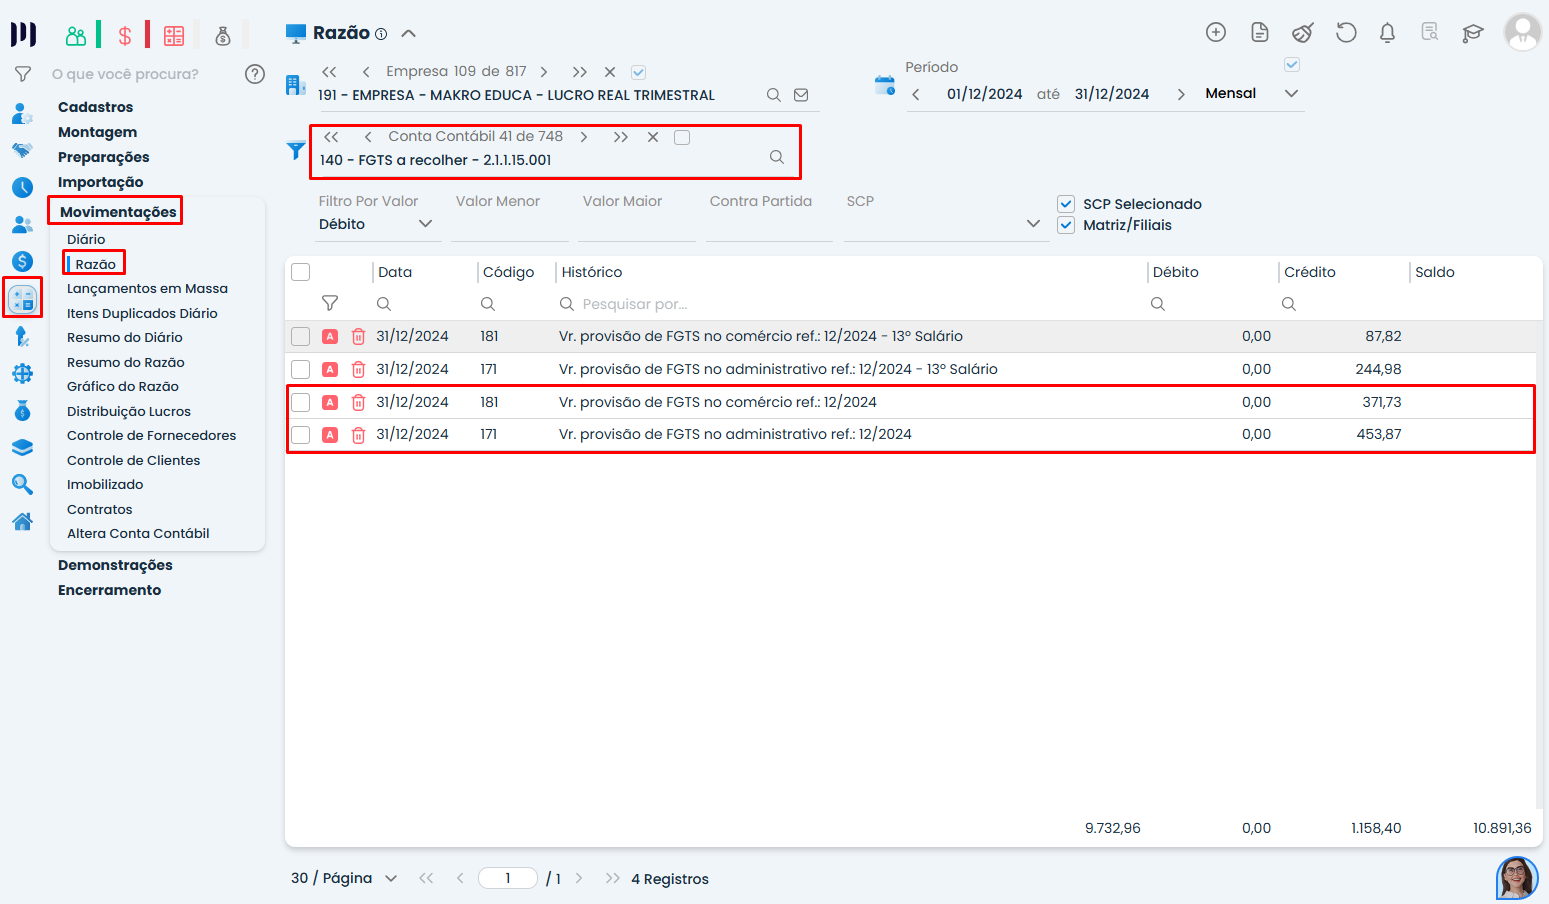Click the Contra Partida input field
The image size is (1549, 904).
point(769,224)
